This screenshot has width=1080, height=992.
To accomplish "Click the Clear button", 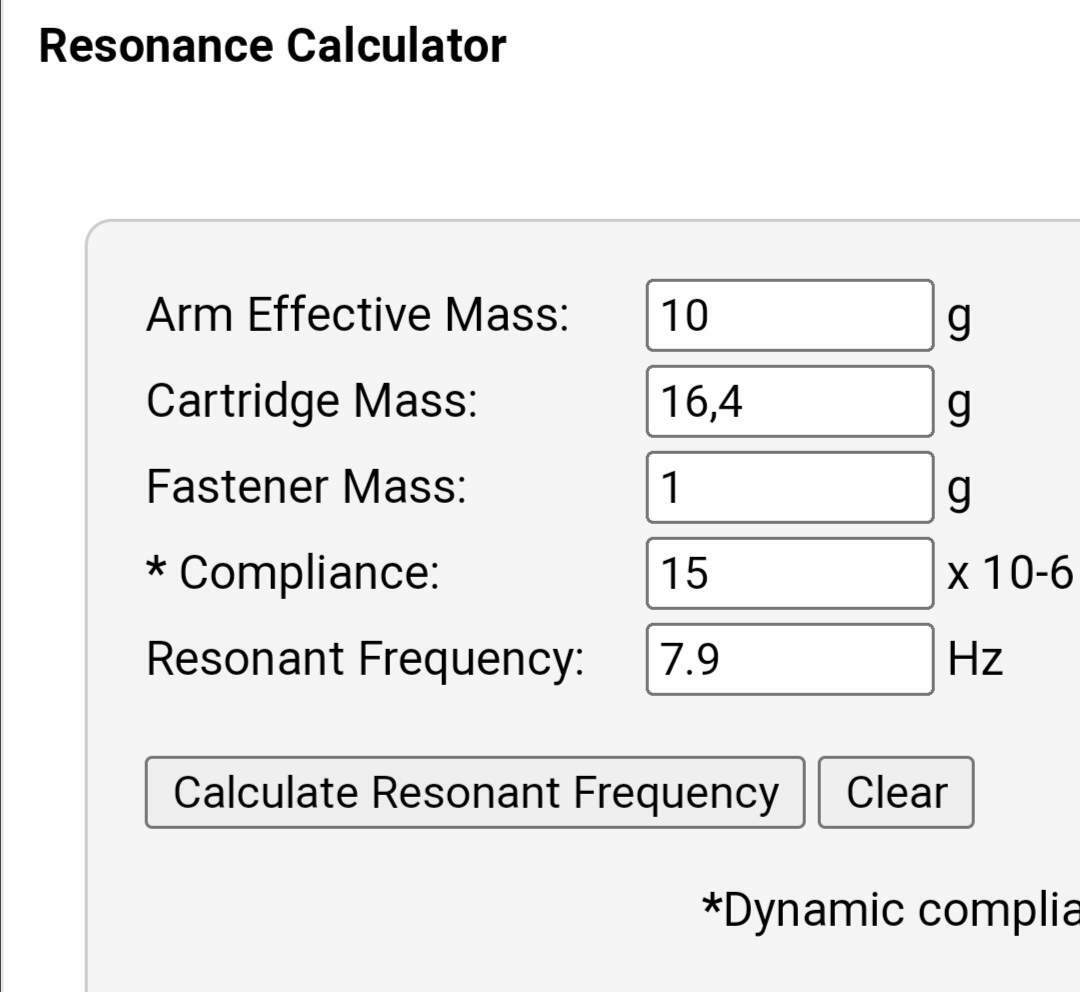I will point(896,792).
